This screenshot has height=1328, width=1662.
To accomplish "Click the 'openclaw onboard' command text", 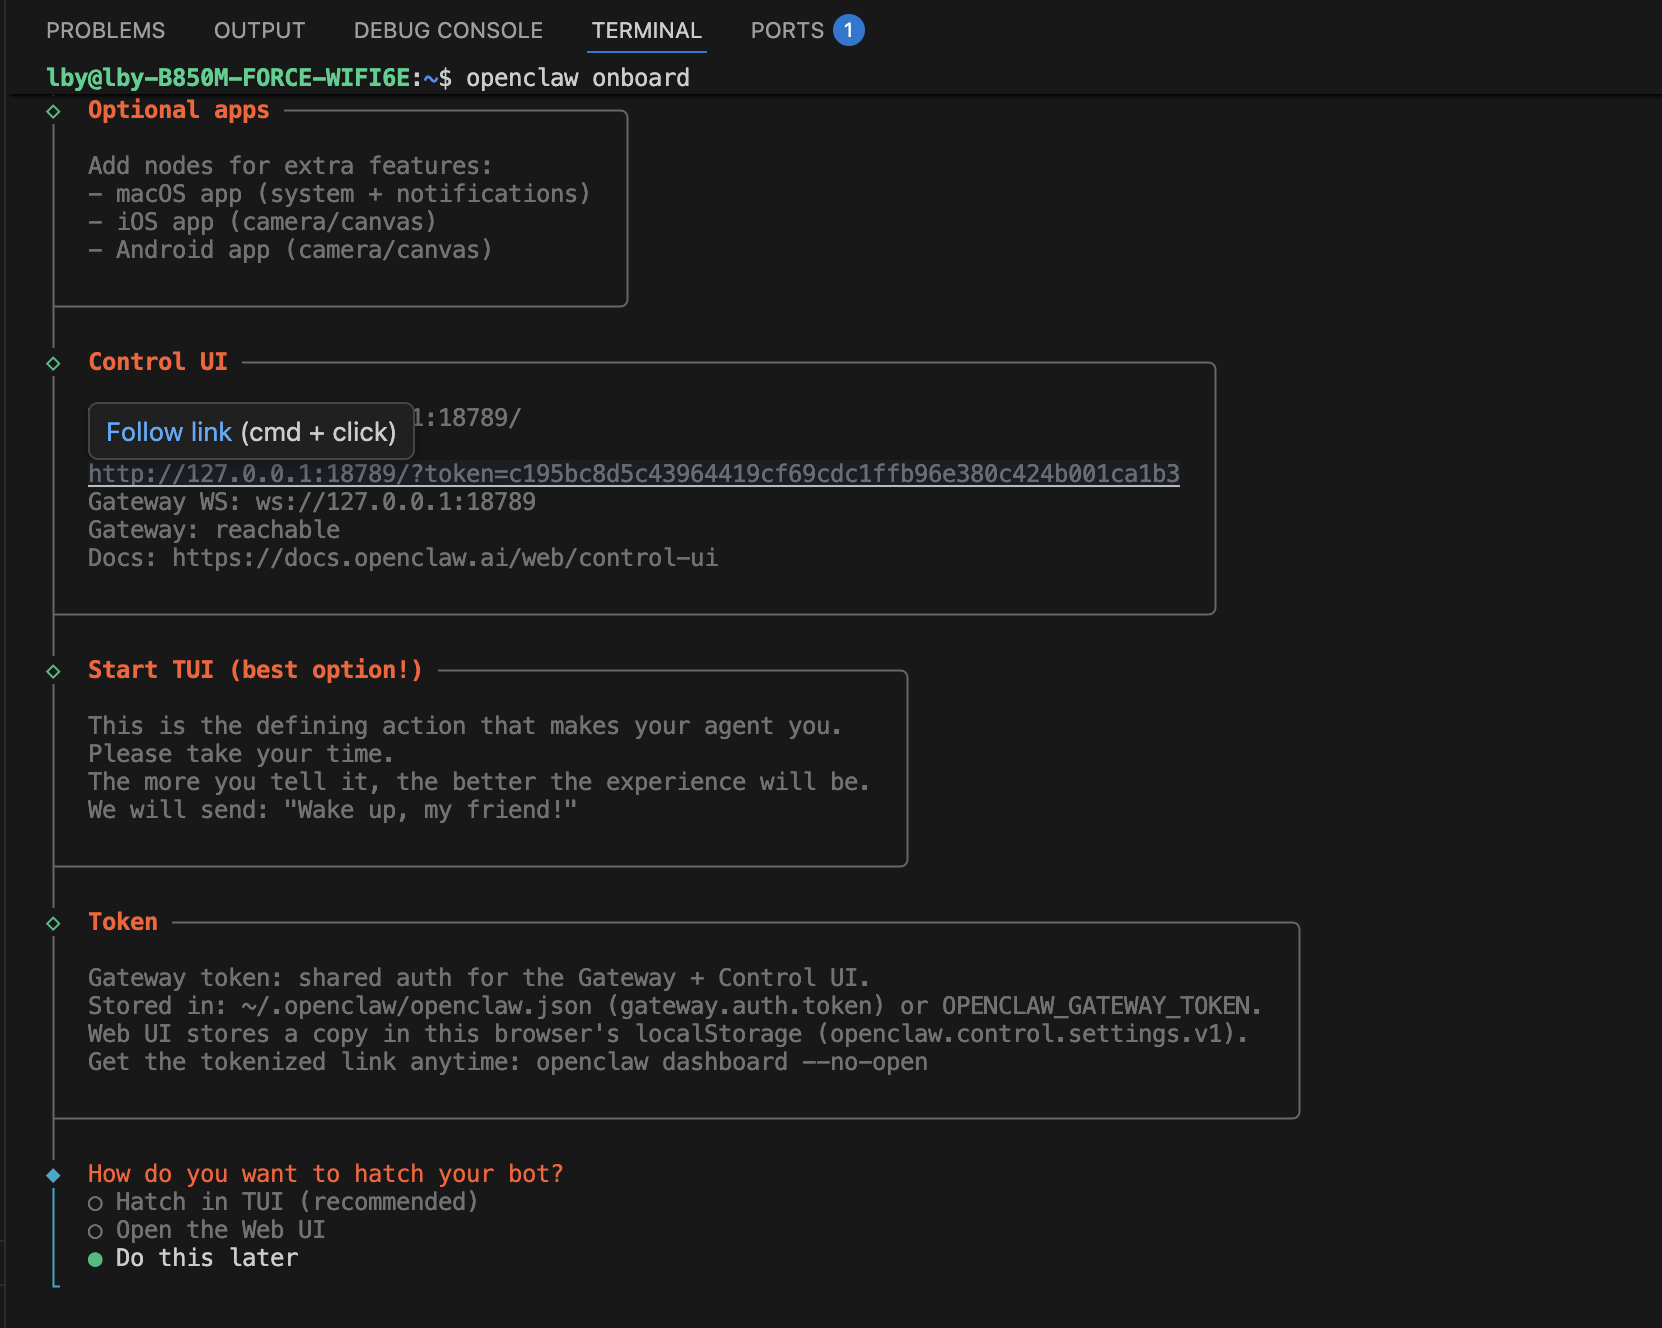I will coord(578,77).
